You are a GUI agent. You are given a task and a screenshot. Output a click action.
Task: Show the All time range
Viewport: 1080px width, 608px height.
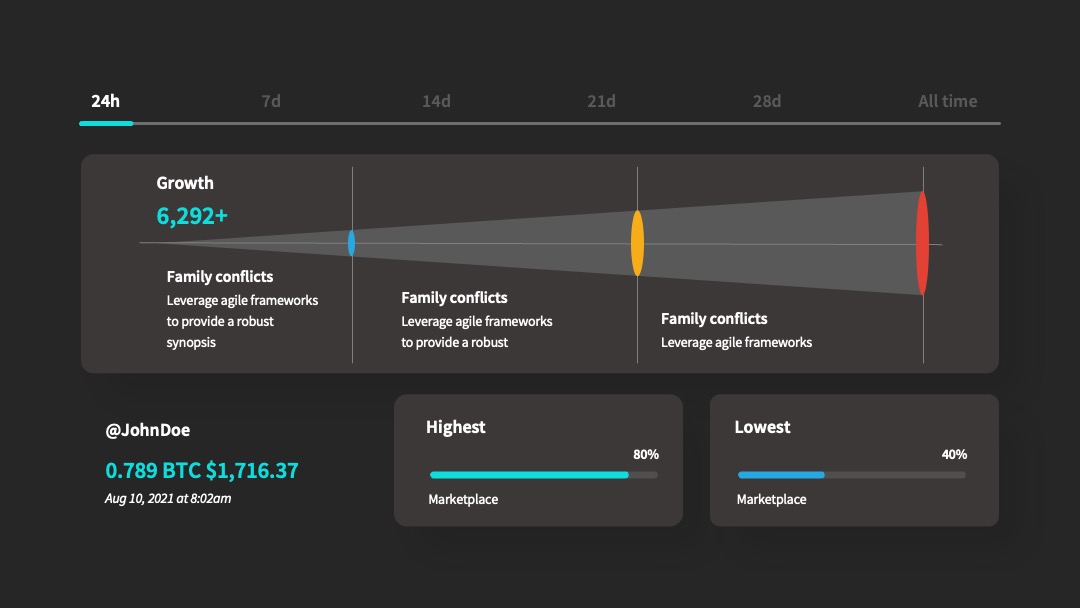(x=947, y=101)
